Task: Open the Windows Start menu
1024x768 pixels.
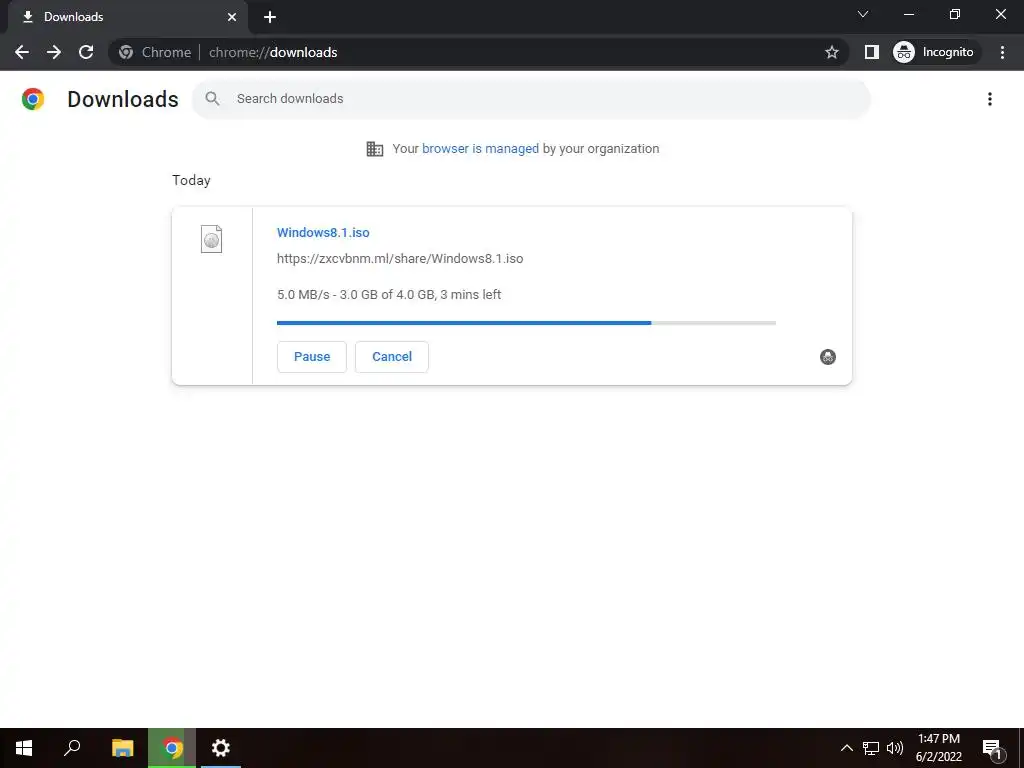Action: pos(24,748)
